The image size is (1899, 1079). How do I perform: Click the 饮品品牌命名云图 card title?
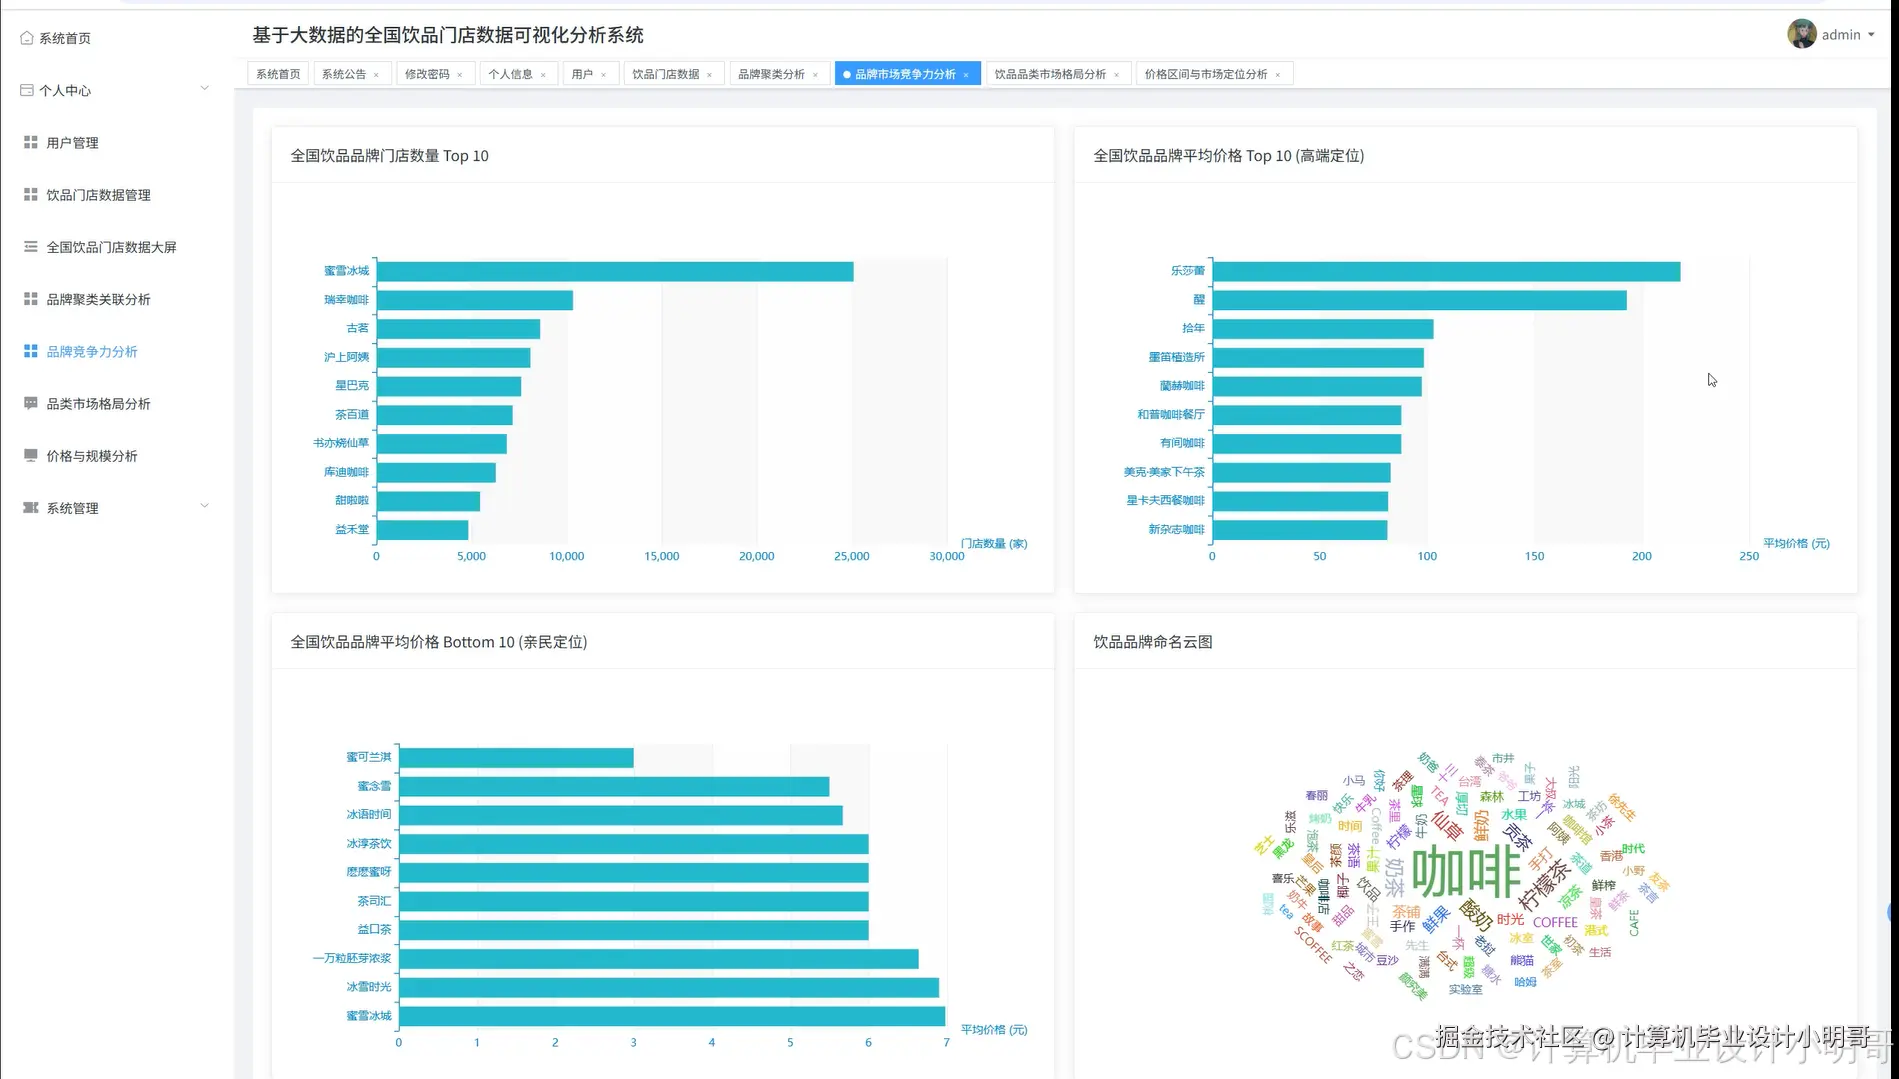[x=1152, y=642]
